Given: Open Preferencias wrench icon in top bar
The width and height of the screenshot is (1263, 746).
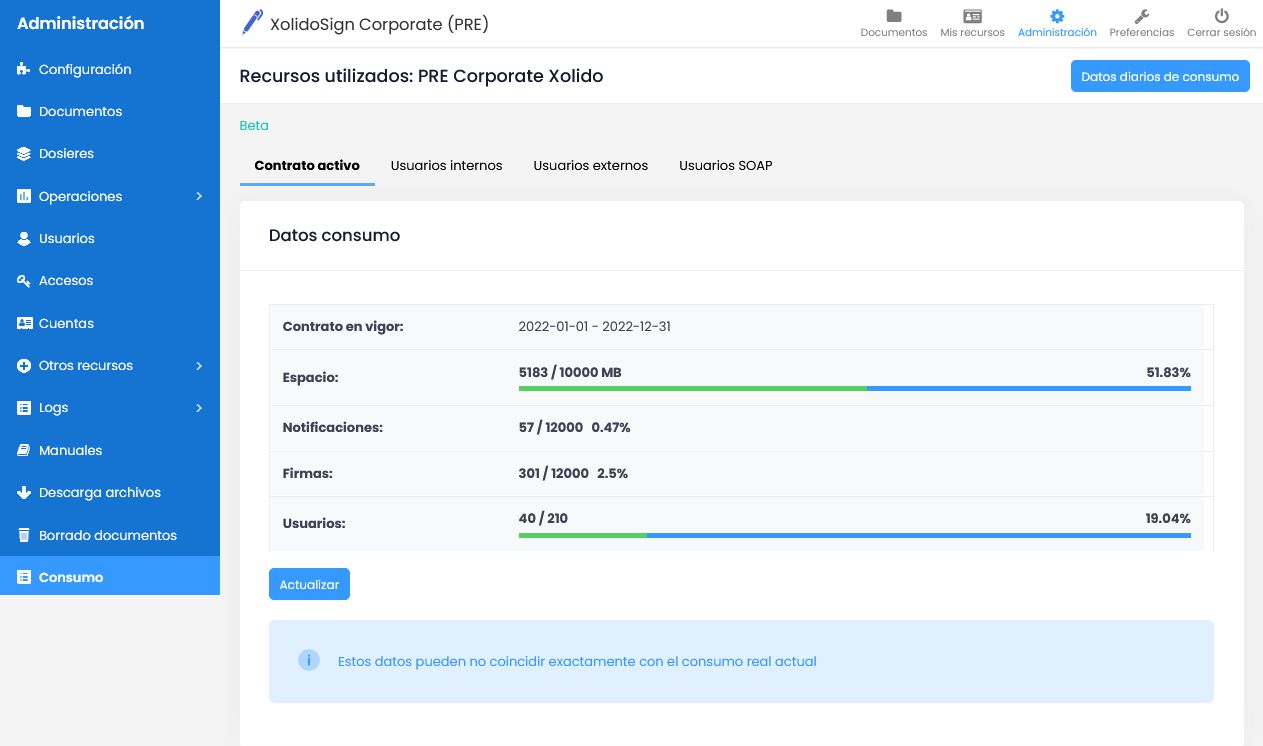Looking at the screenshot, I should [1142, 17].
